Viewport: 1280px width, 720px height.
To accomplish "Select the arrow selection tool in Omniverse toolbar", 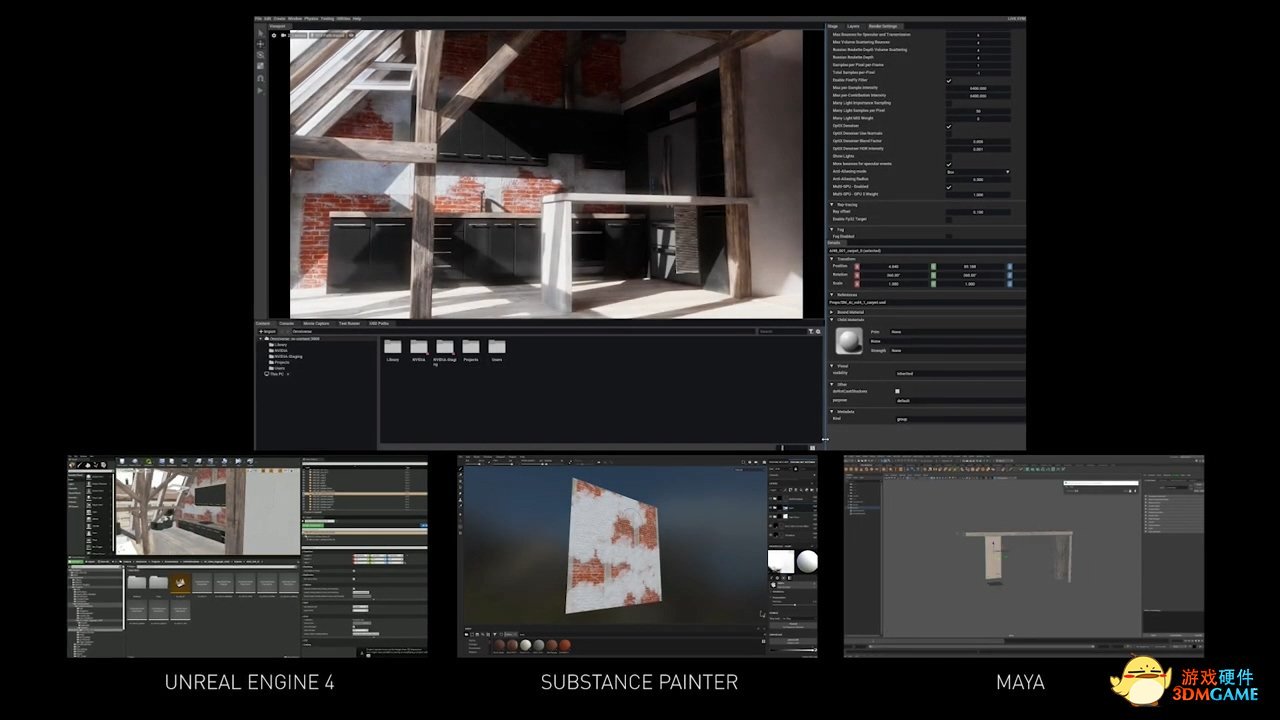I will (261, 33).
